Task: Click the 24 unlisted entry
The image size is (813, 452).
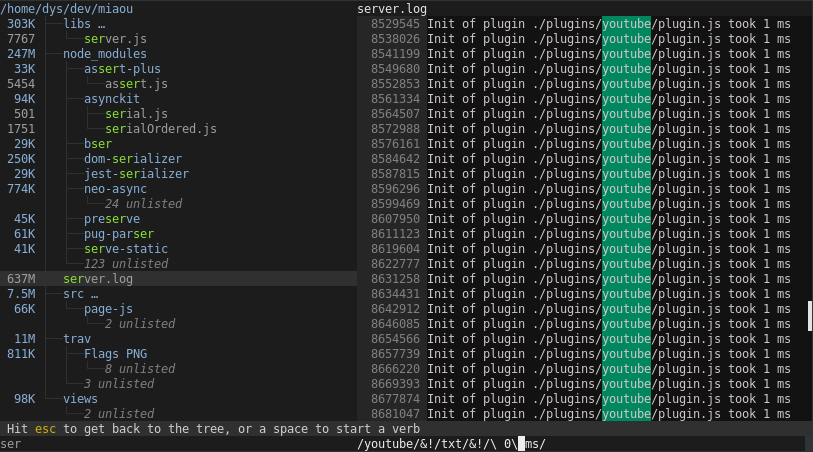Action: [144, 204]
